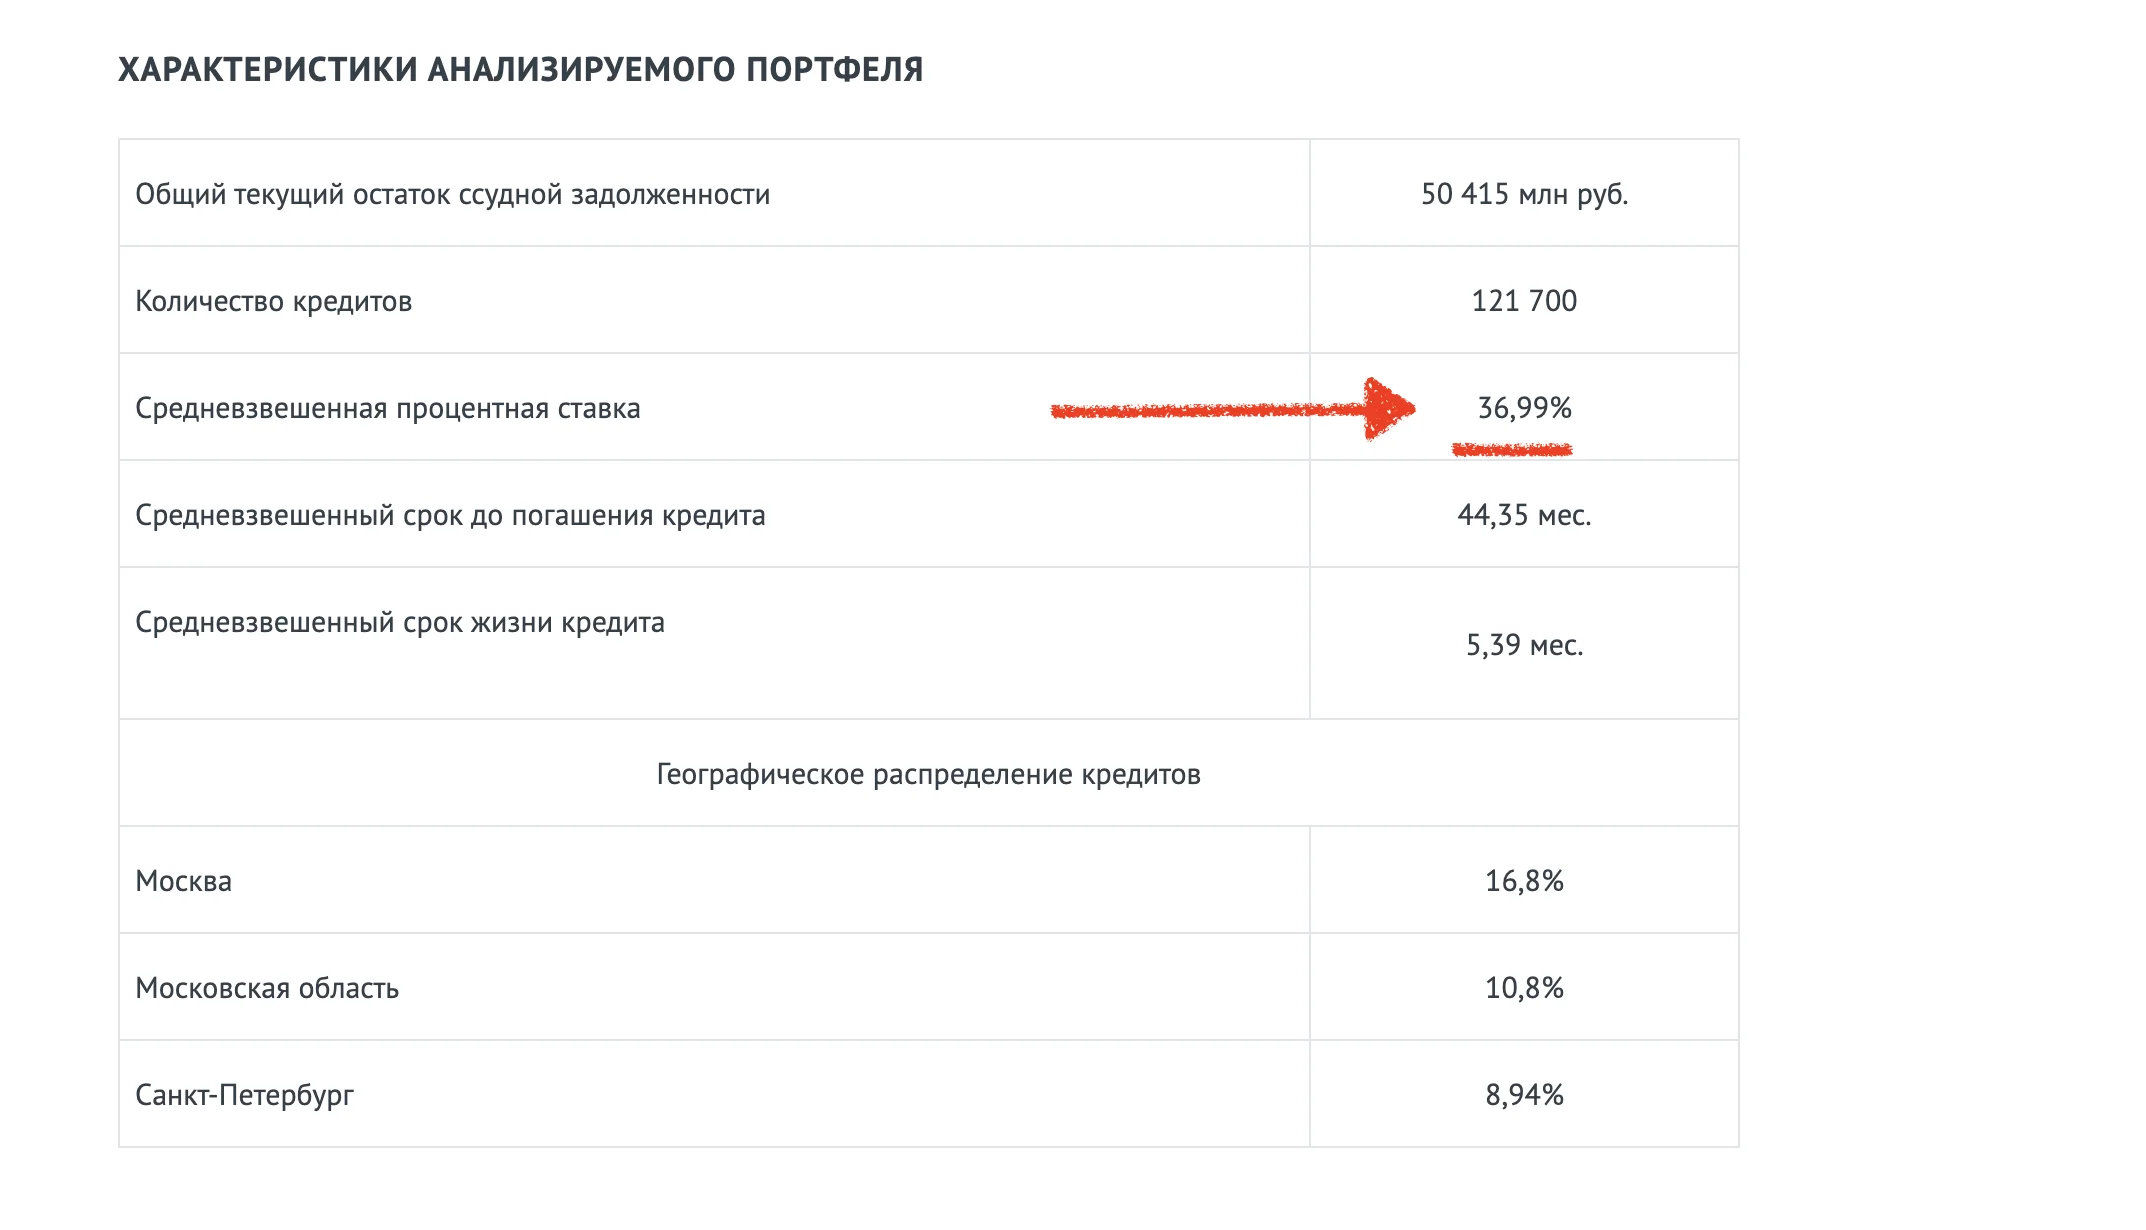2146x1230 pixels.
Task: Select the Московская область row label
Action: click(267, 988)
